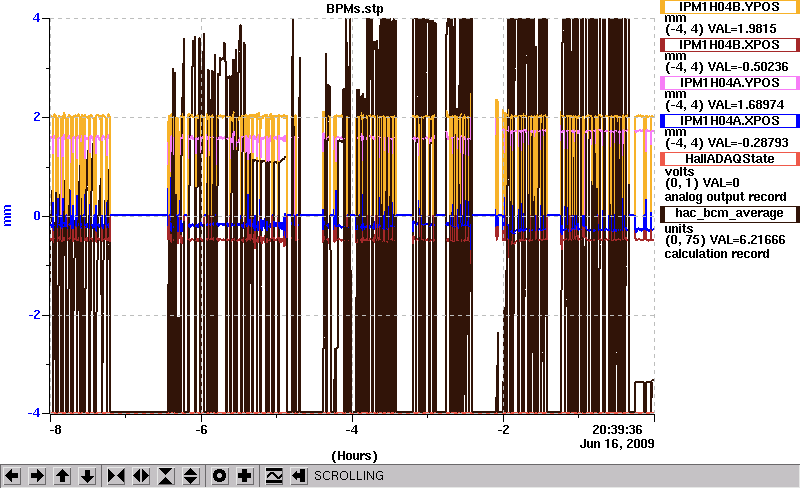Image resolution: width=800 pixels, height=488 pixels.
Task: Click the 'analog output record' description
Action: point(725,197)
